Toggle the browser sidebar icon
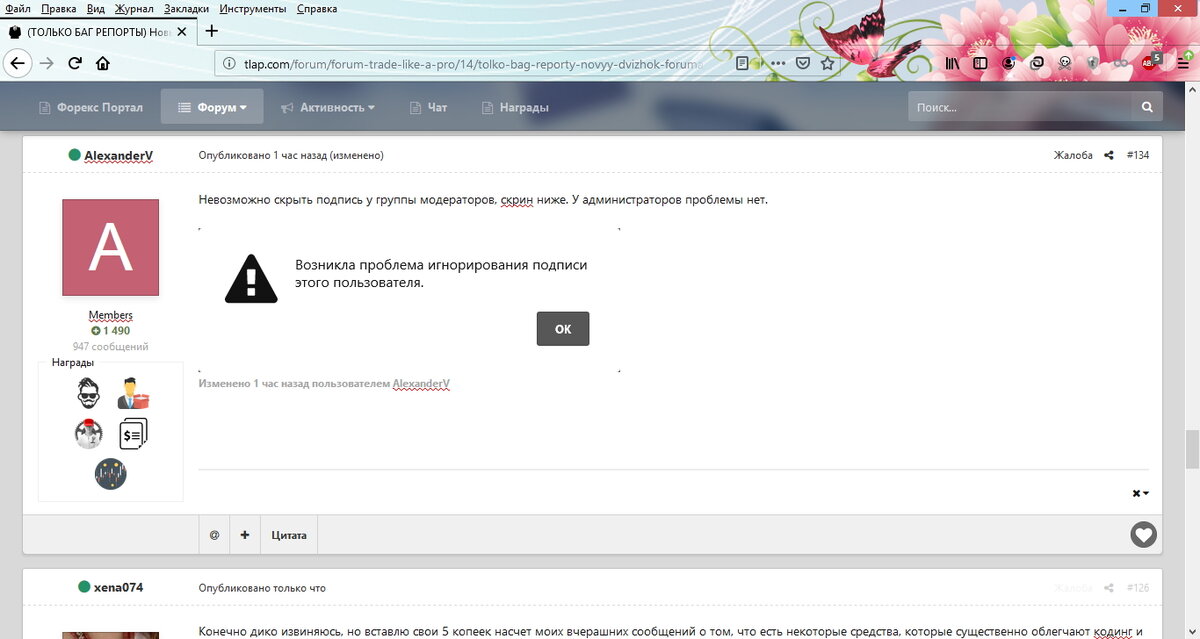 point(980,63)
